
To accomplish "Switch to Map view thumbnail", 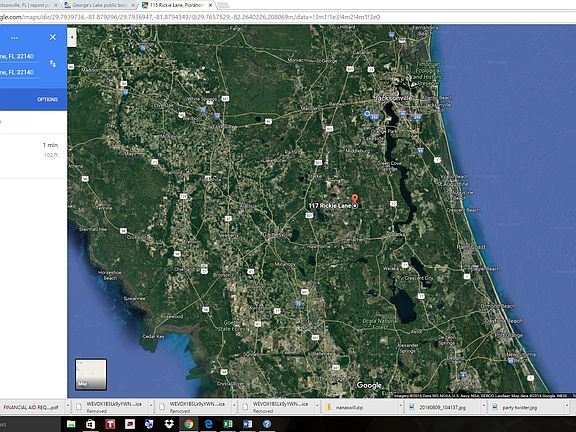I will 91,374.
